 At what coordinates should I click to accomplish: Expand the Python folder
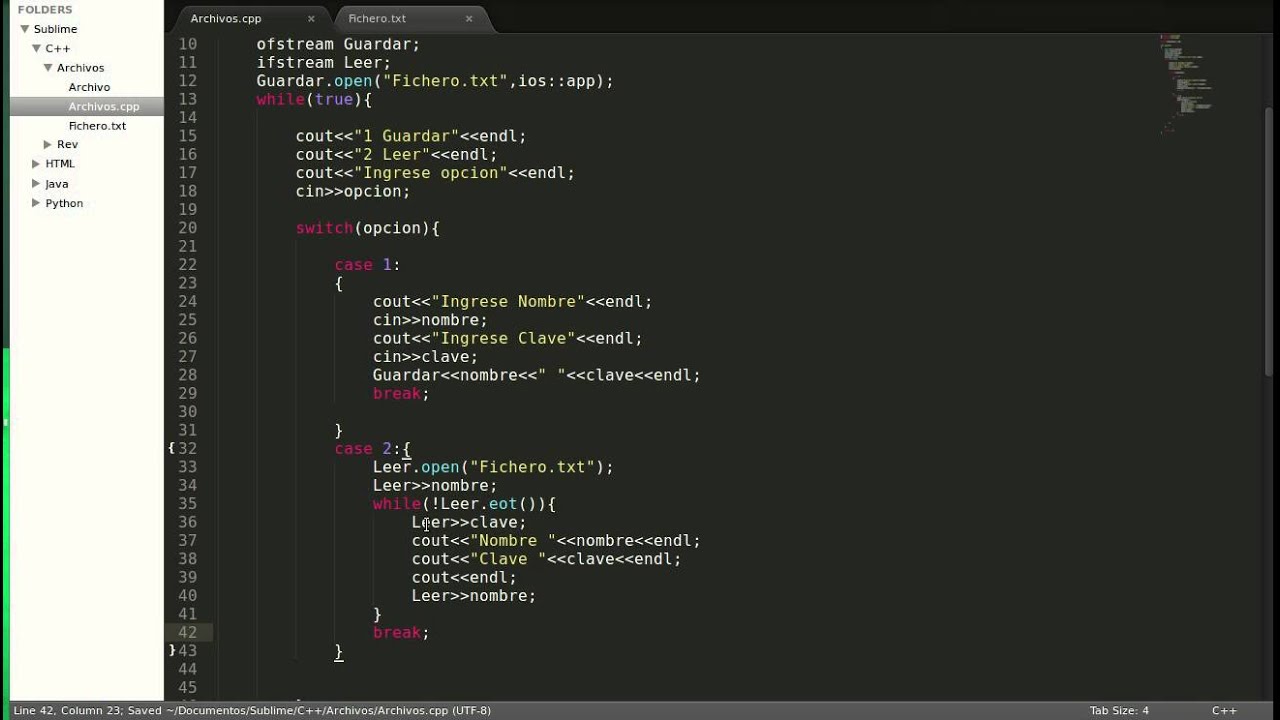(x=37, y=203)
